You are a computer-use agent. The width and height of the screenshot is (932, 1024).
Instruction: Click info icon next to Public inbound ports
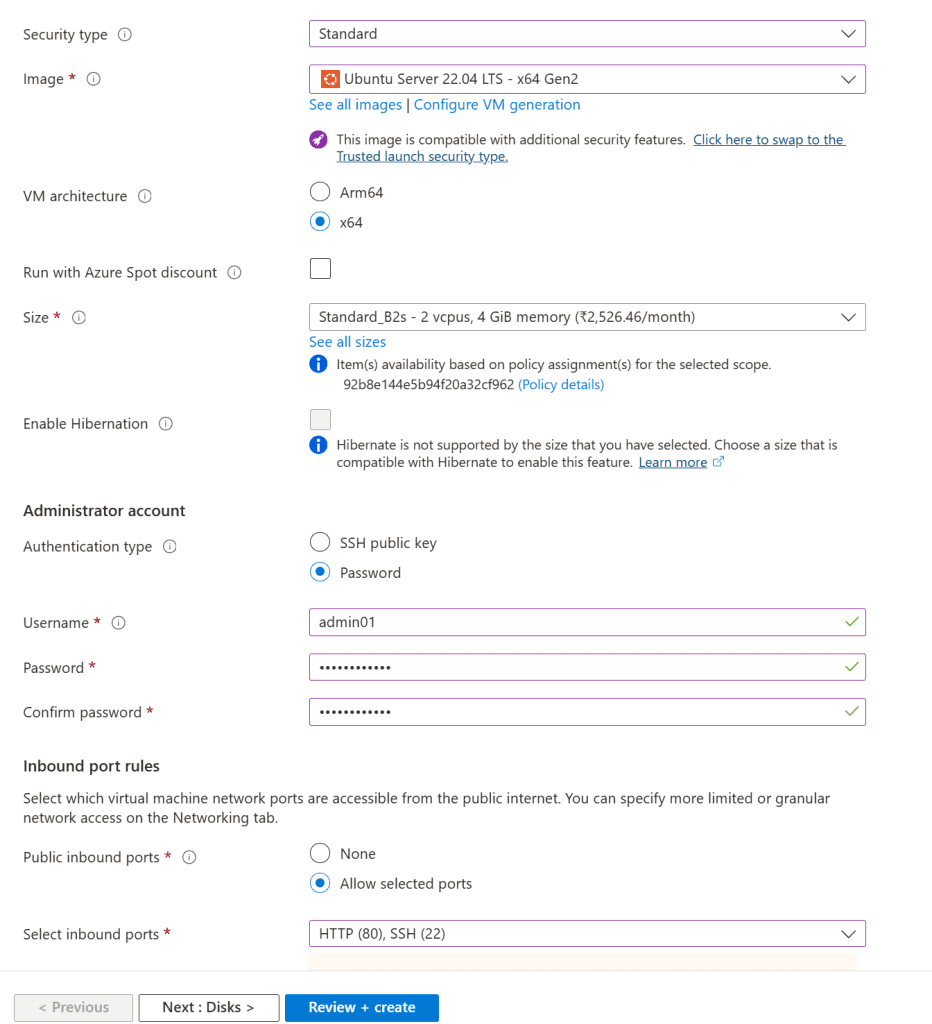[x=190, y=857]
